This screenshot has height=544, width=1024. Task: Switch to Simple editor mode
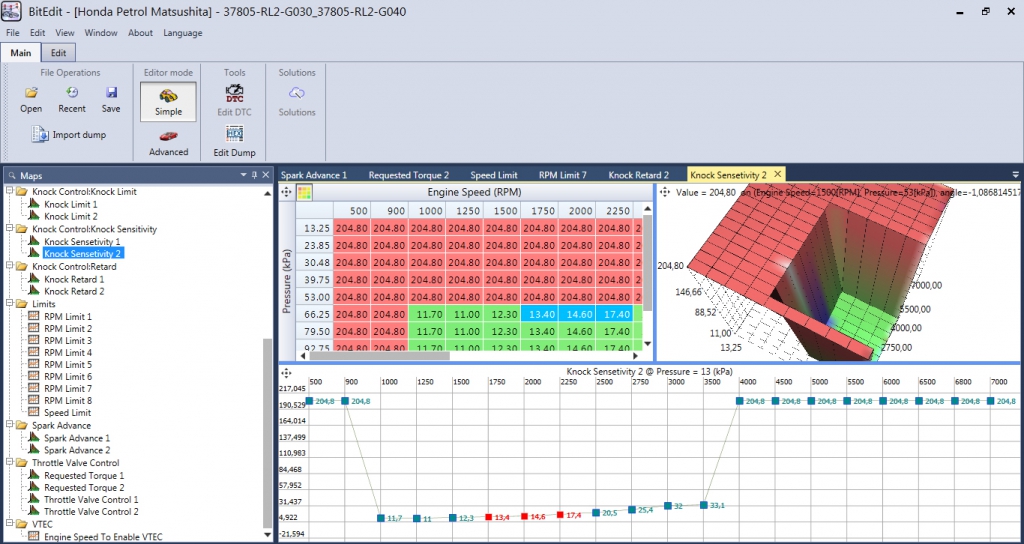point(168,101)
